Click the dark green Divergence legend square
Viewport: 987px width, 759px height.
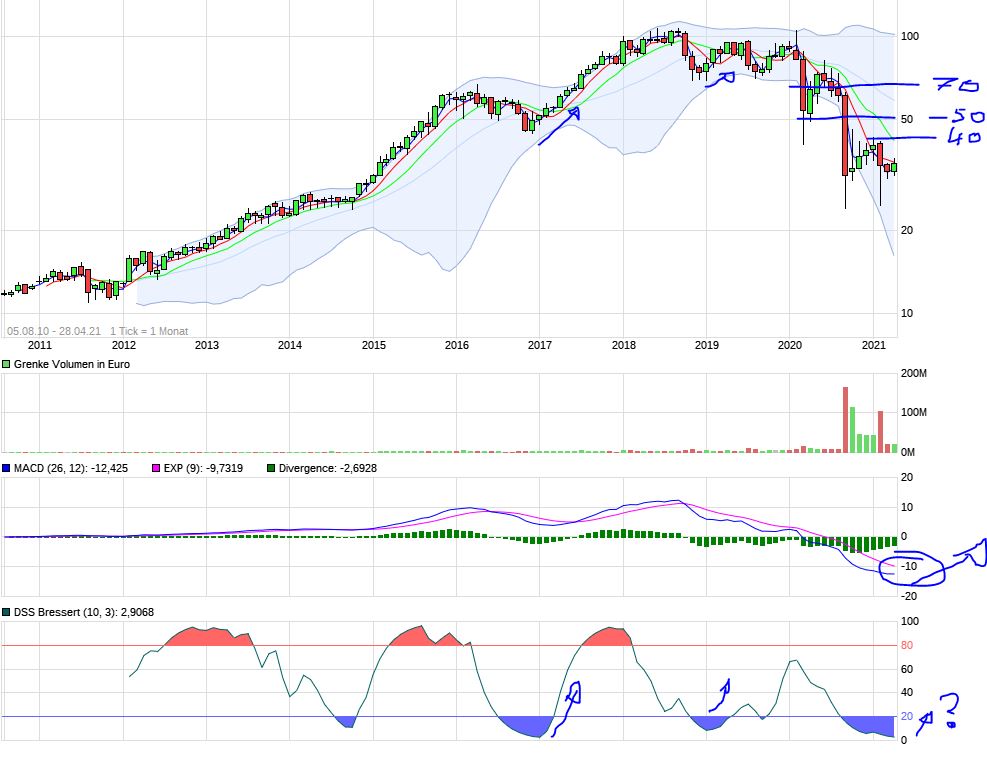271,467
